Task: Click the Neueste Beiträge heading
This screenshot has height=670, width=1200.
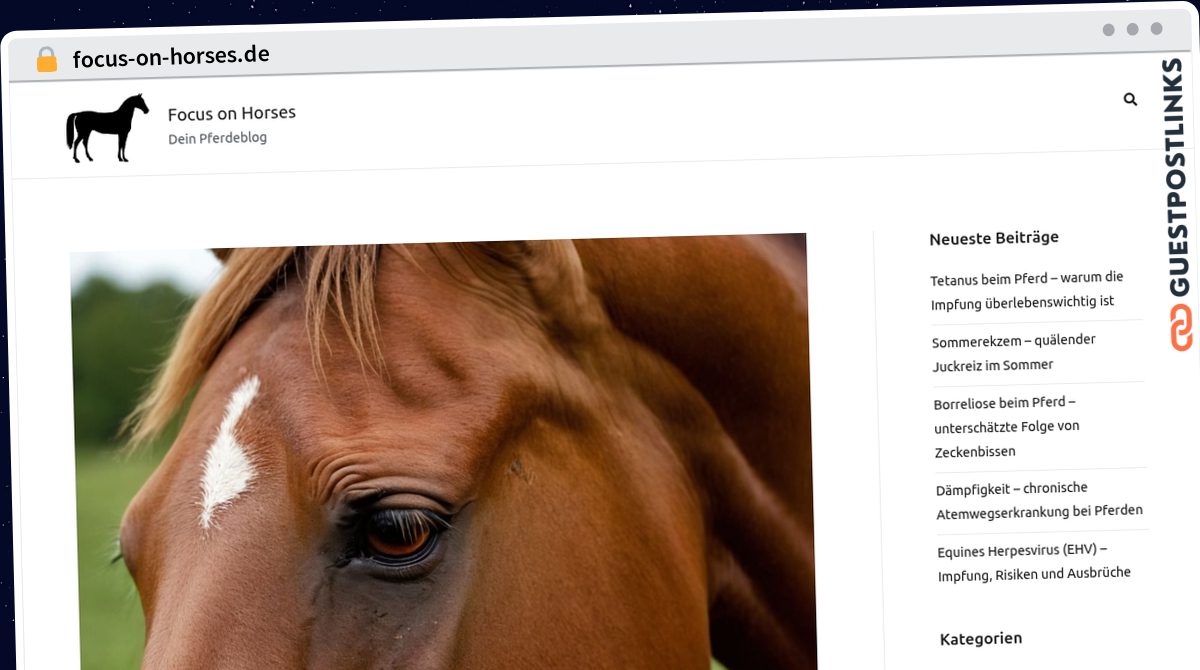Action: pyautogui.click(x=994, y=238)
